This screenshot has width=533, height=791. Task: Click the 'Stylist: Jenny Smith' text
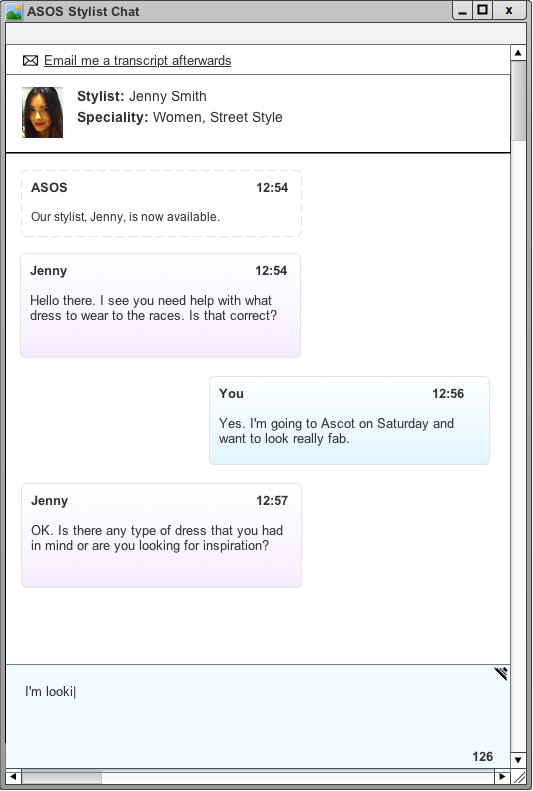click(x=142, y=96)
